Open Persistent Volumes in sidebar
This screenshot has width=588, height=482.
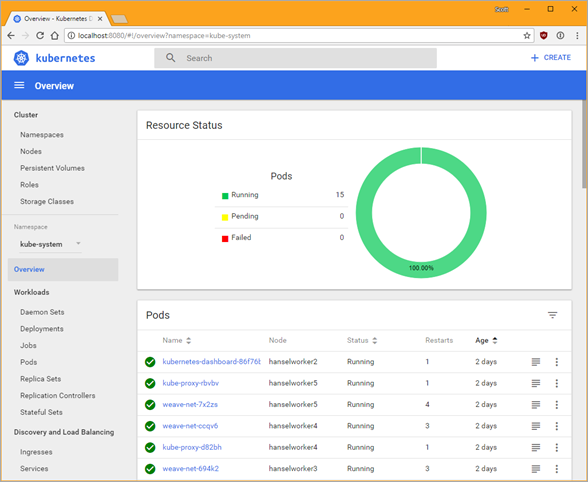52,168
